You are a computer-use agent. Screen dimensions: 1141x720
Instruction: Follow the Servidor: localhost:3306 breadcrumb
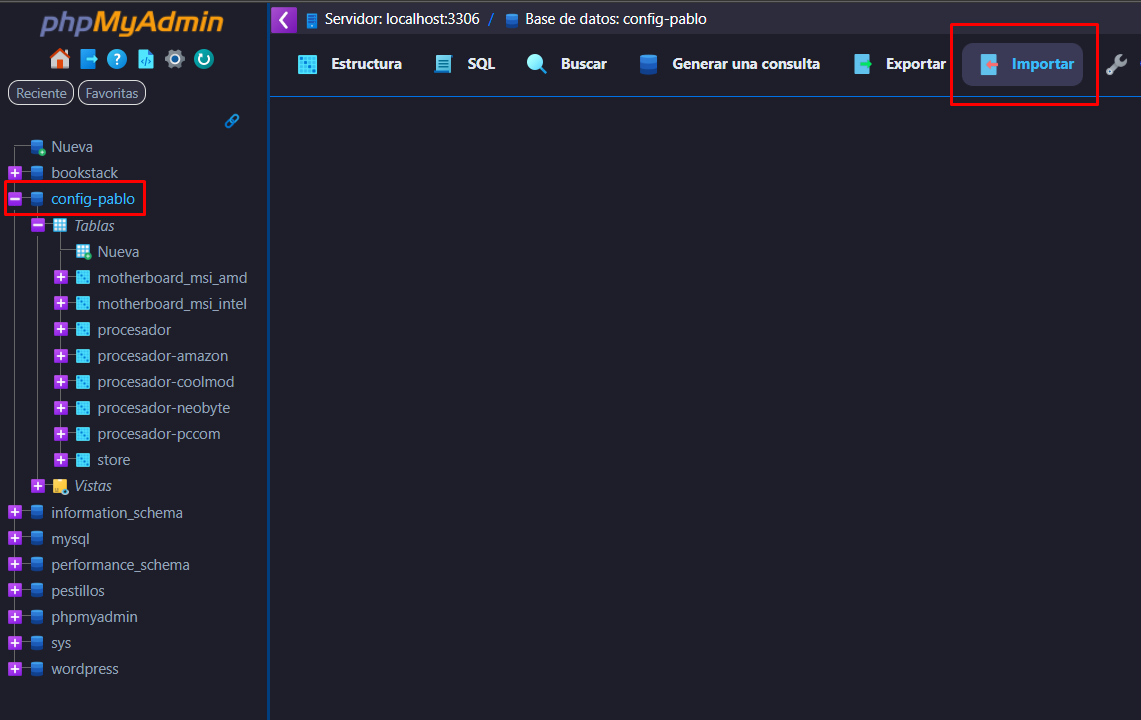coord(402,20)
